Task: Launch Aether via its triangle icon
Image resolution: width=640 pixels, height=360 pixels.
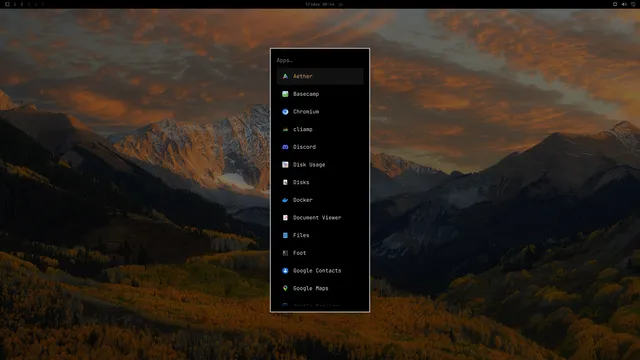Action: point(285,76)
